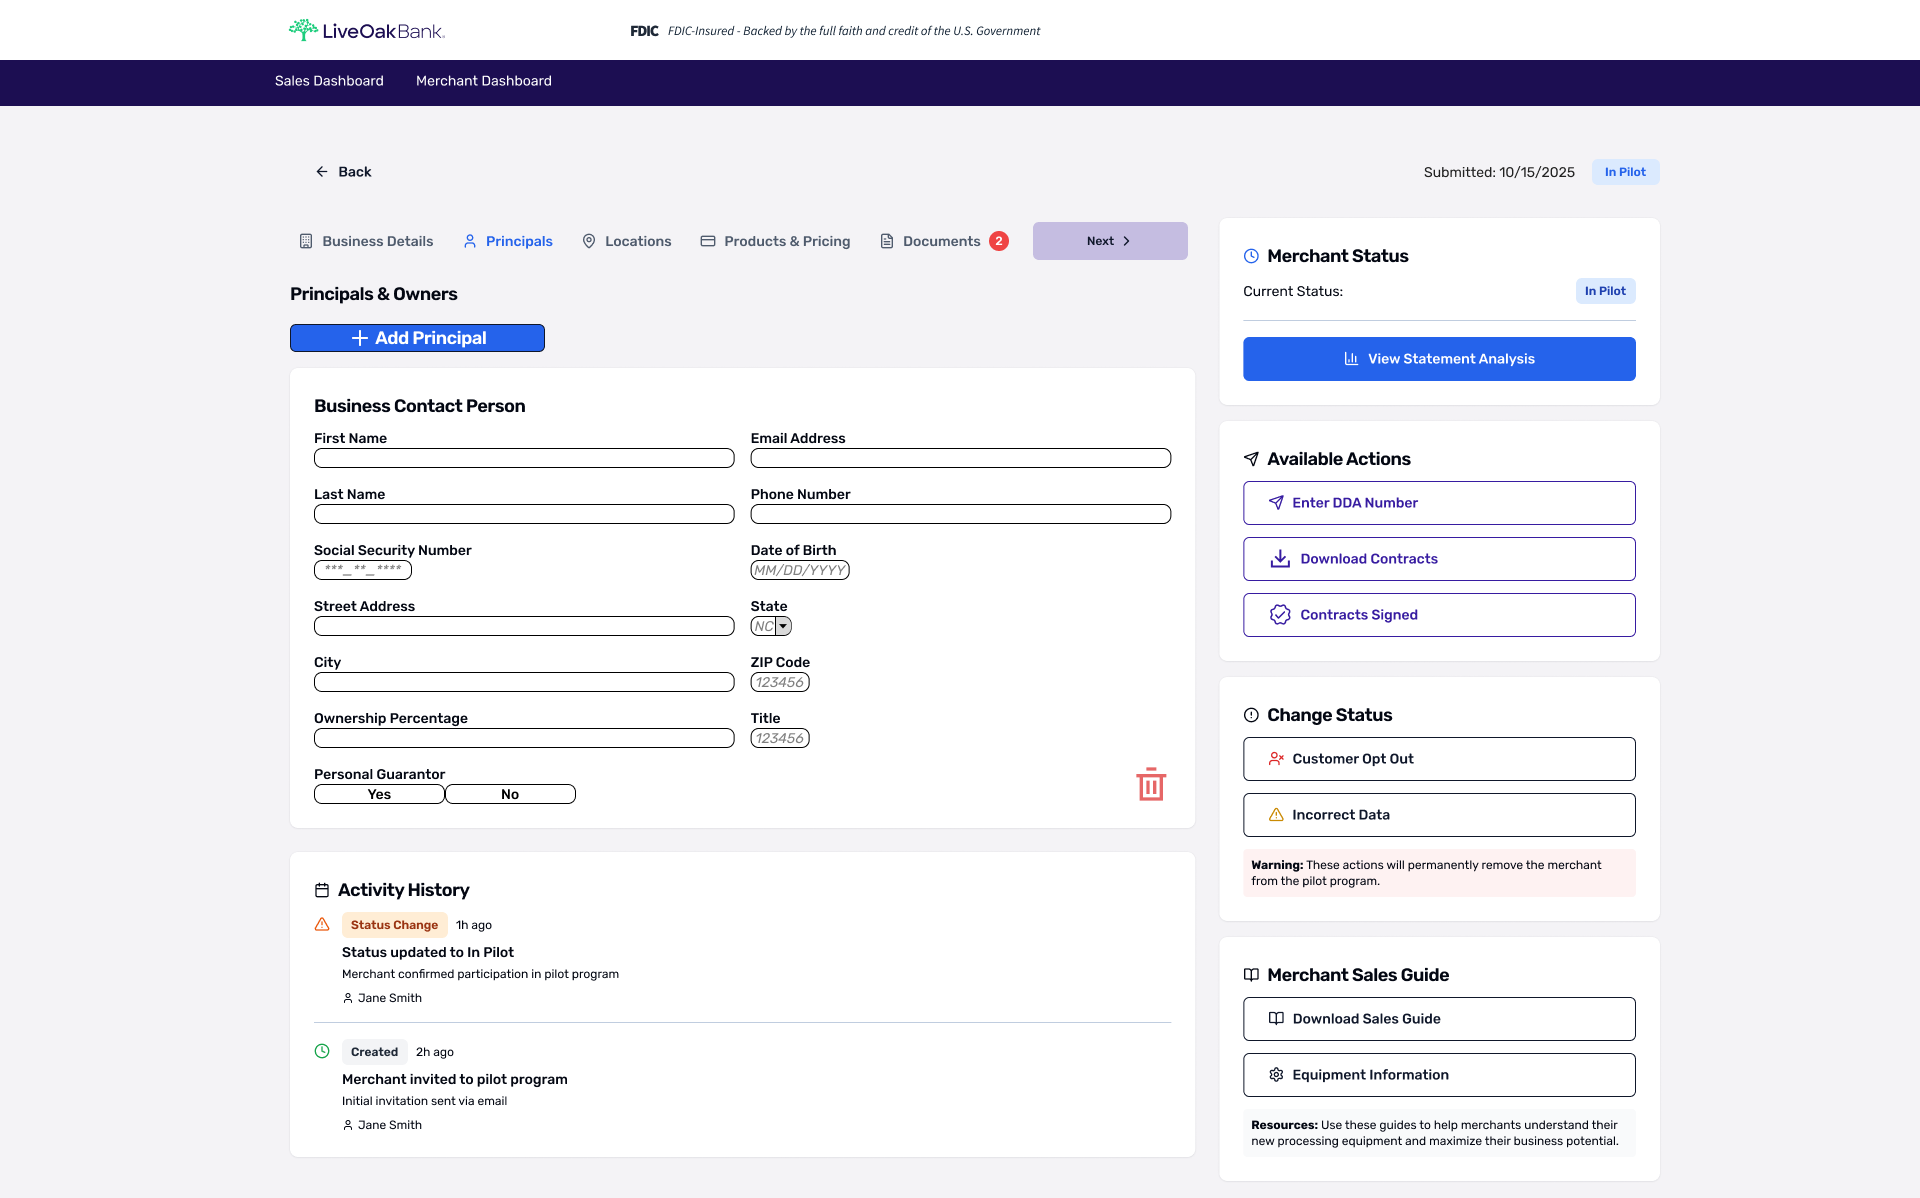The width and height of the screenshot is (1920, 1198).
Task: Click the red trash delete principal icon
Action: pyautogui.click(x=1151, y=784)
